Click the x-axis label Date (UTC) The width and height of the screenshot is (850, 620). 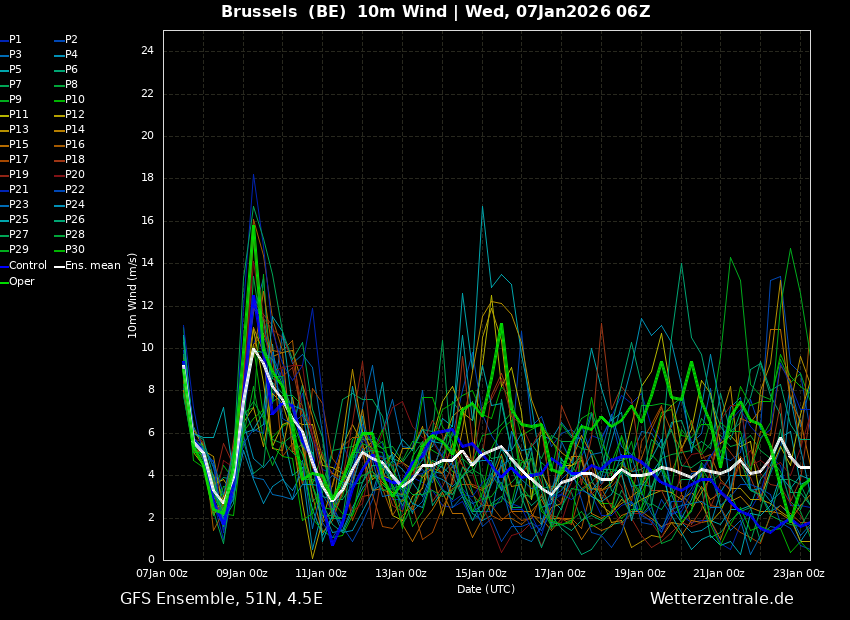click(x=486, y=590)
